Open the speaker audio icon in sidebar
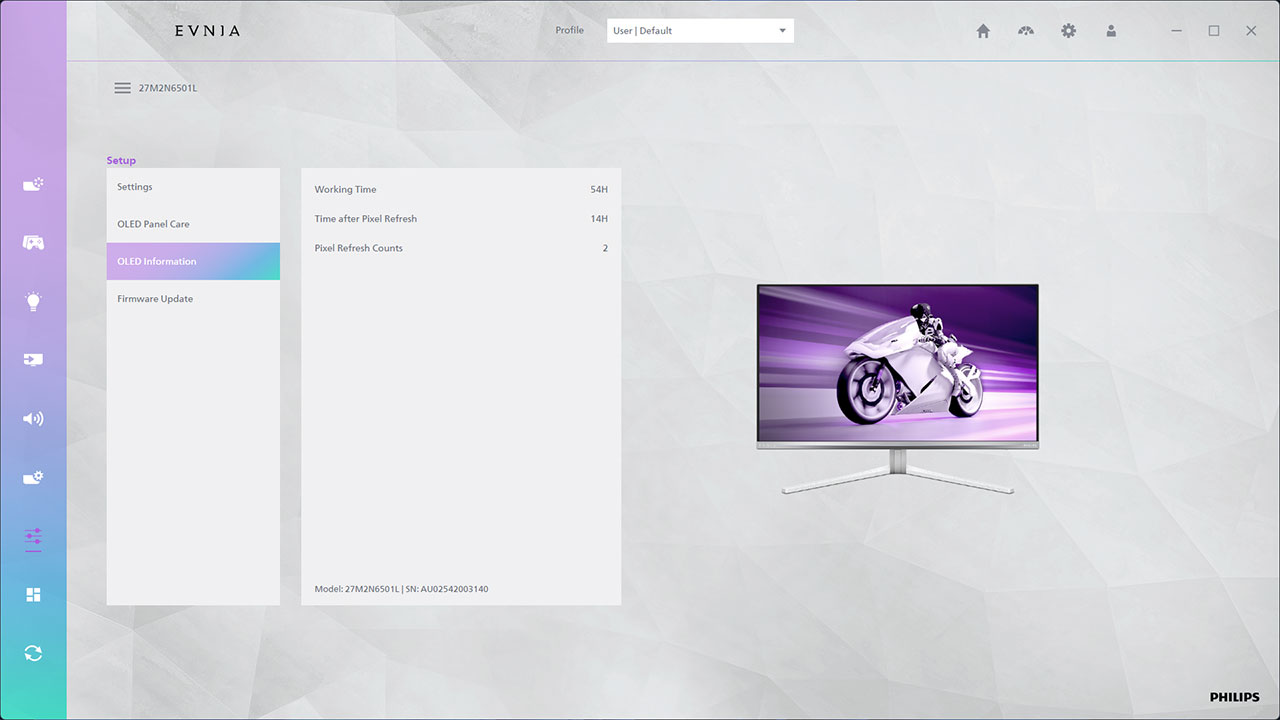 33,419
